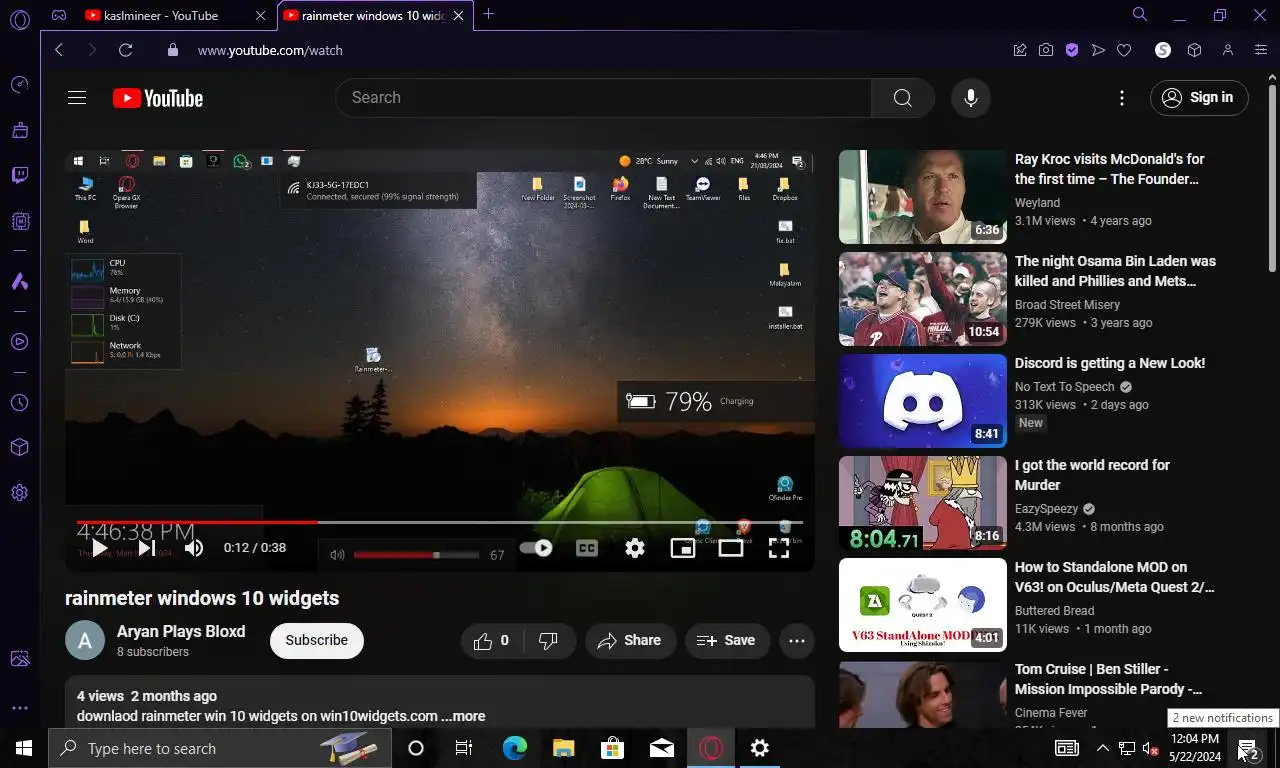
Task: Toggle autoplay switch in the player
Action: [x=537, y=548]
